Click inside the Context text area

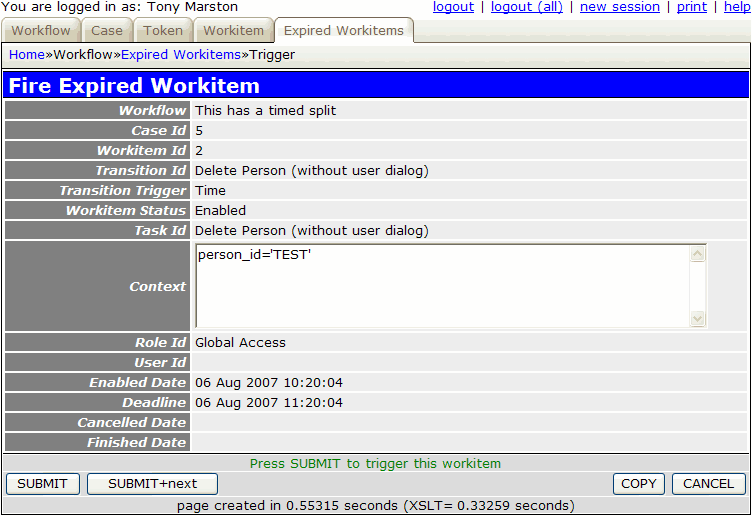440,286
